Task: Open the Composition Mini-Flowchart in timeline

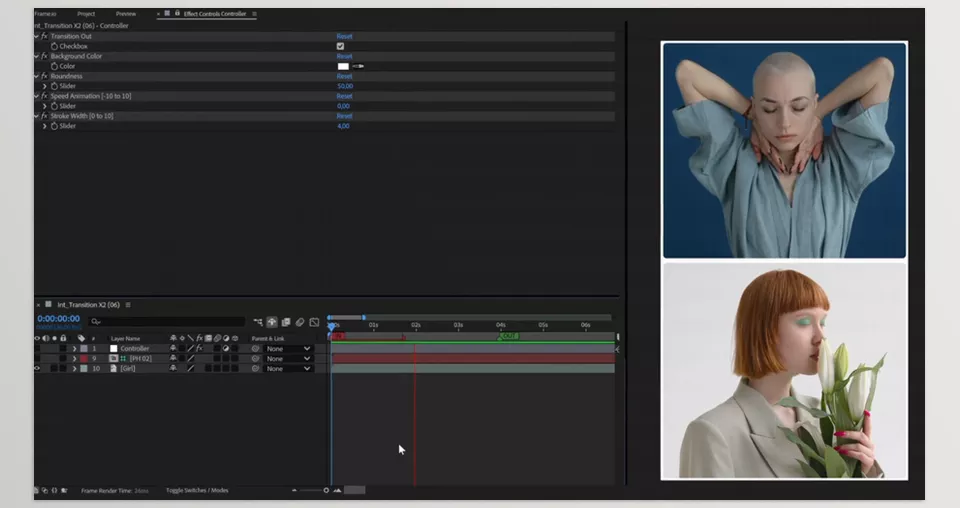Action: pos(258,322)
